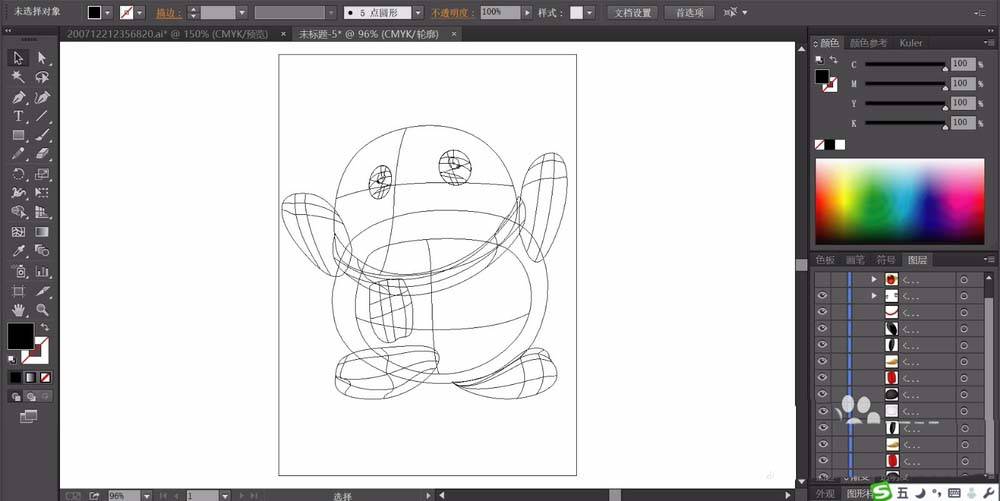
Task: Hide the layer with black oval thumbnail
Action: [822, 395]
